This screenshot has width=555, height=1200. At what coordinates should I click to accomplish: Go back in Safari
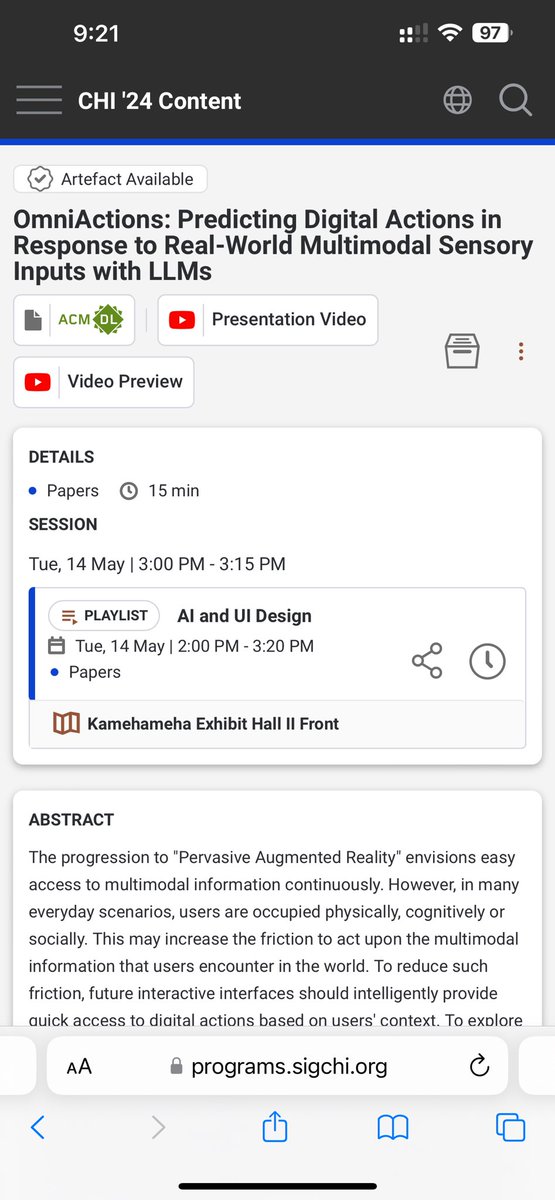tap(38, 1128)
